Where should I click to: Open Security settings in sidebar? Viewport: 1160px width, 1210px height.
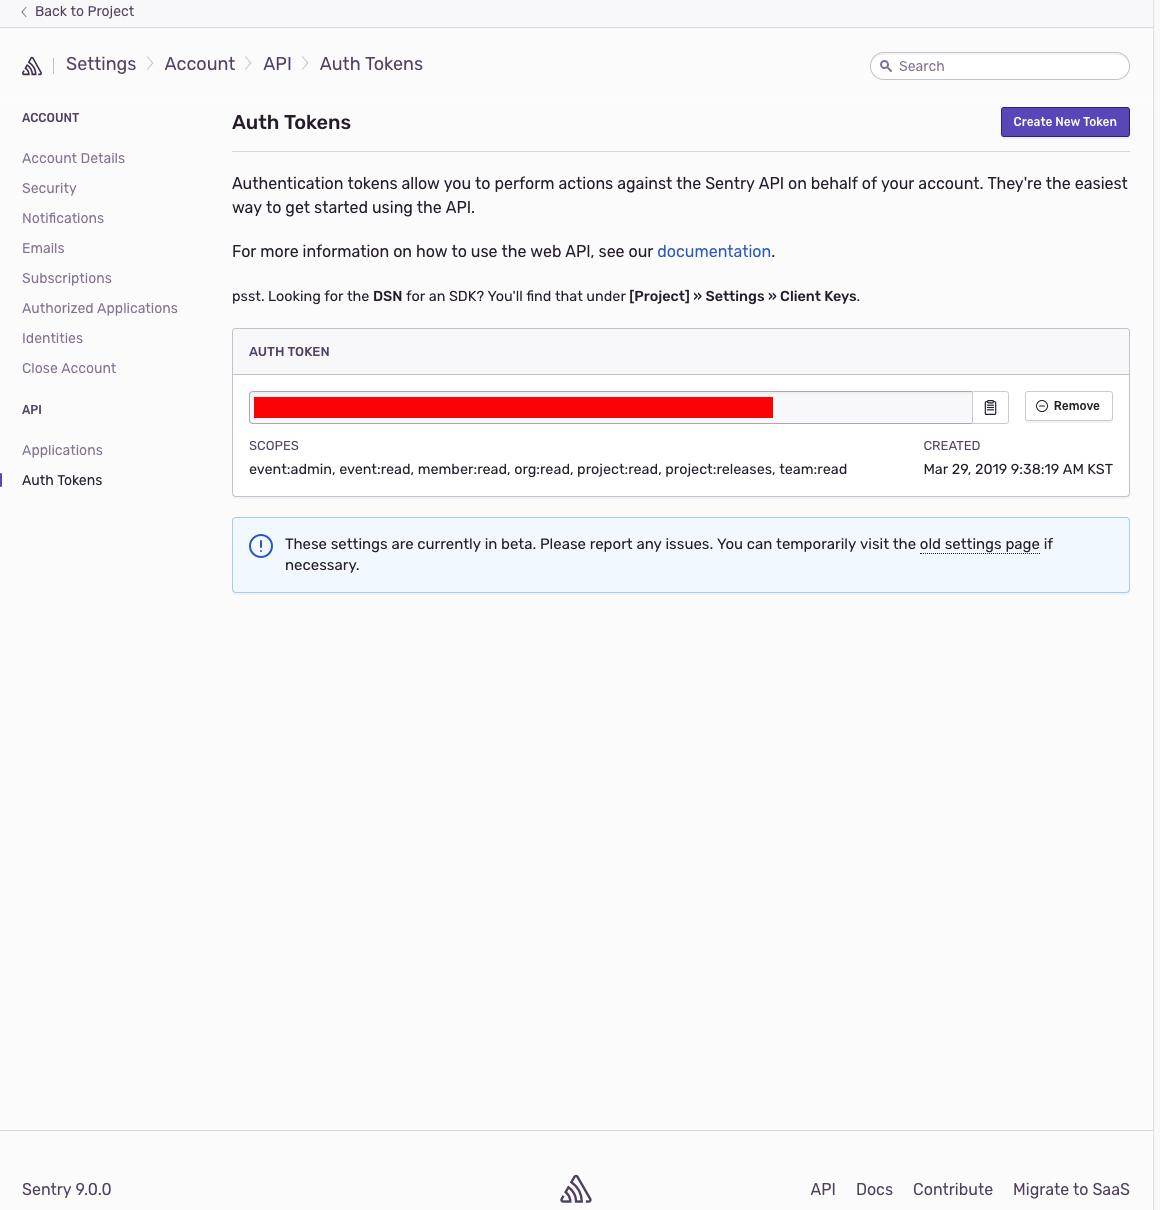pos(49,188)
